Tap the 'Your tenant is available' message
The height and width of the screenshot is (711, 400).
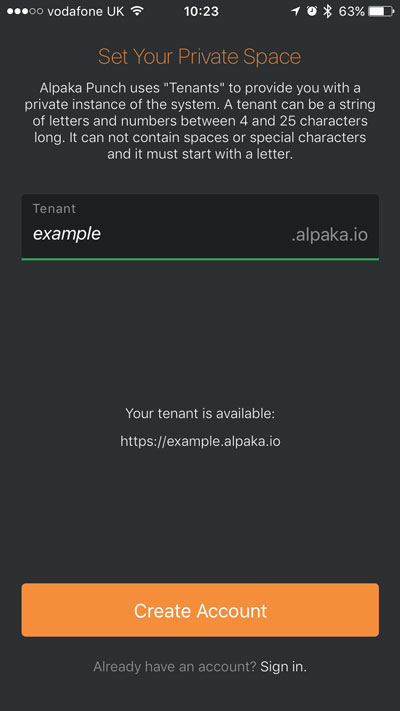[x=200, y=414]
